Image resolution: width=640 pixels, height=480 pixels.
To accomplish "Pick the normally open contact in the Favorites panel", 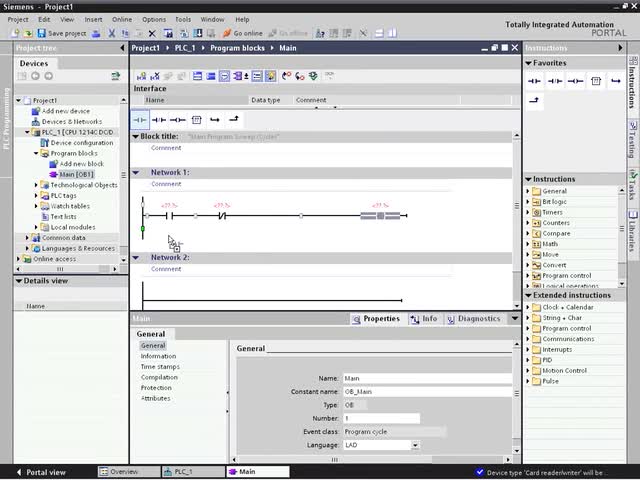I will coord(534,81).
